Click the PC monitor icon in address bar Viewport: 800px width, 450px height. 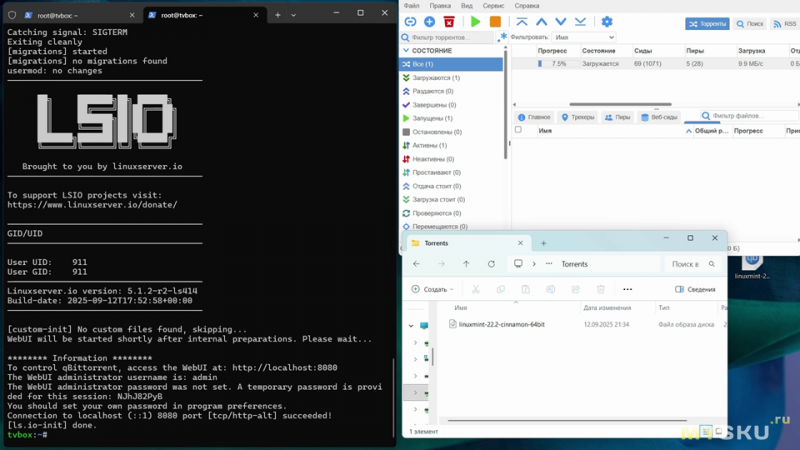click(x=518, y=264)
